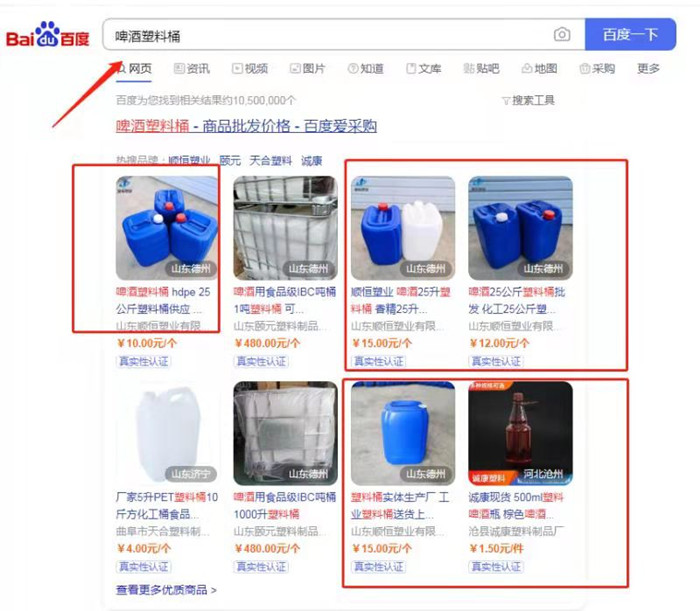Switch to the 贴吧 tab
The width and height of the screenshot is (700, 611).
click(481, 68)
